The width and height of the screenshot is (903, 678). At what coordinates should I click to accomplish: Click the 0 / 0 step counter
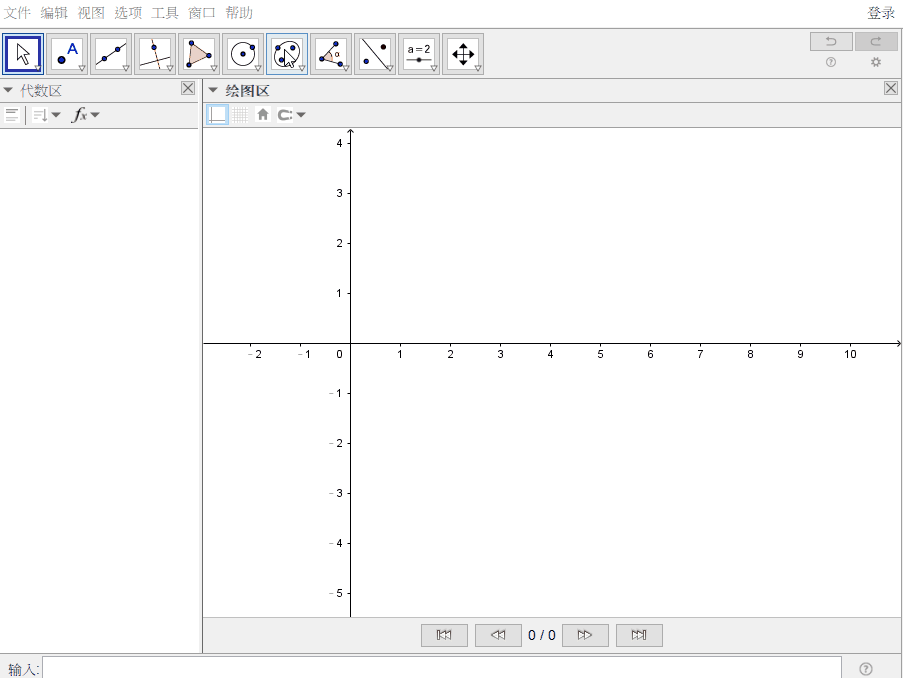(x=542, y=635)
